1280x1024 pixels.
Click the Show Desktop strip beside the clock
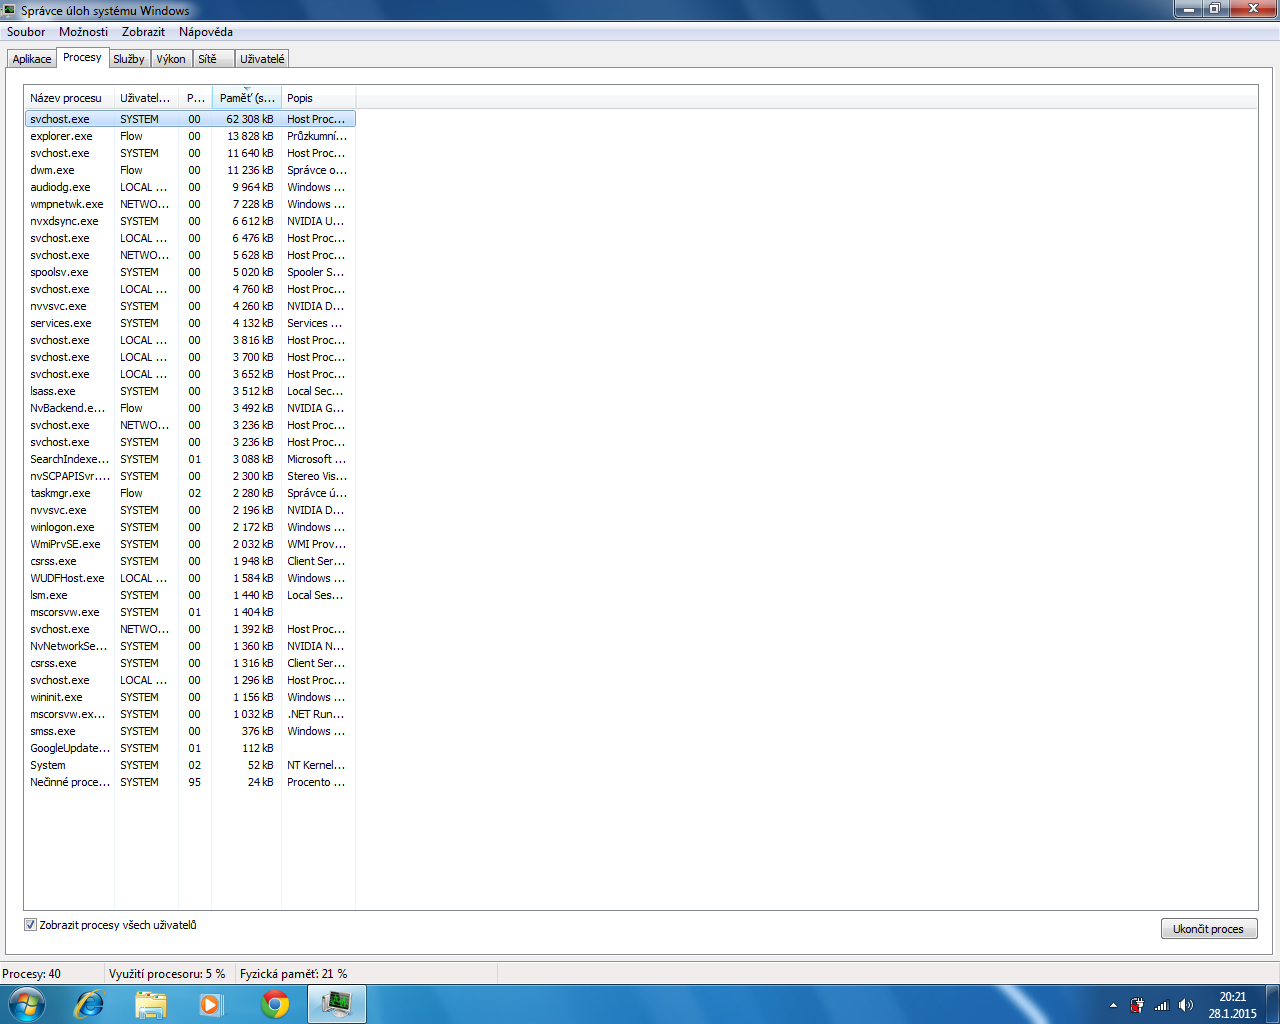[1273, 1004]
